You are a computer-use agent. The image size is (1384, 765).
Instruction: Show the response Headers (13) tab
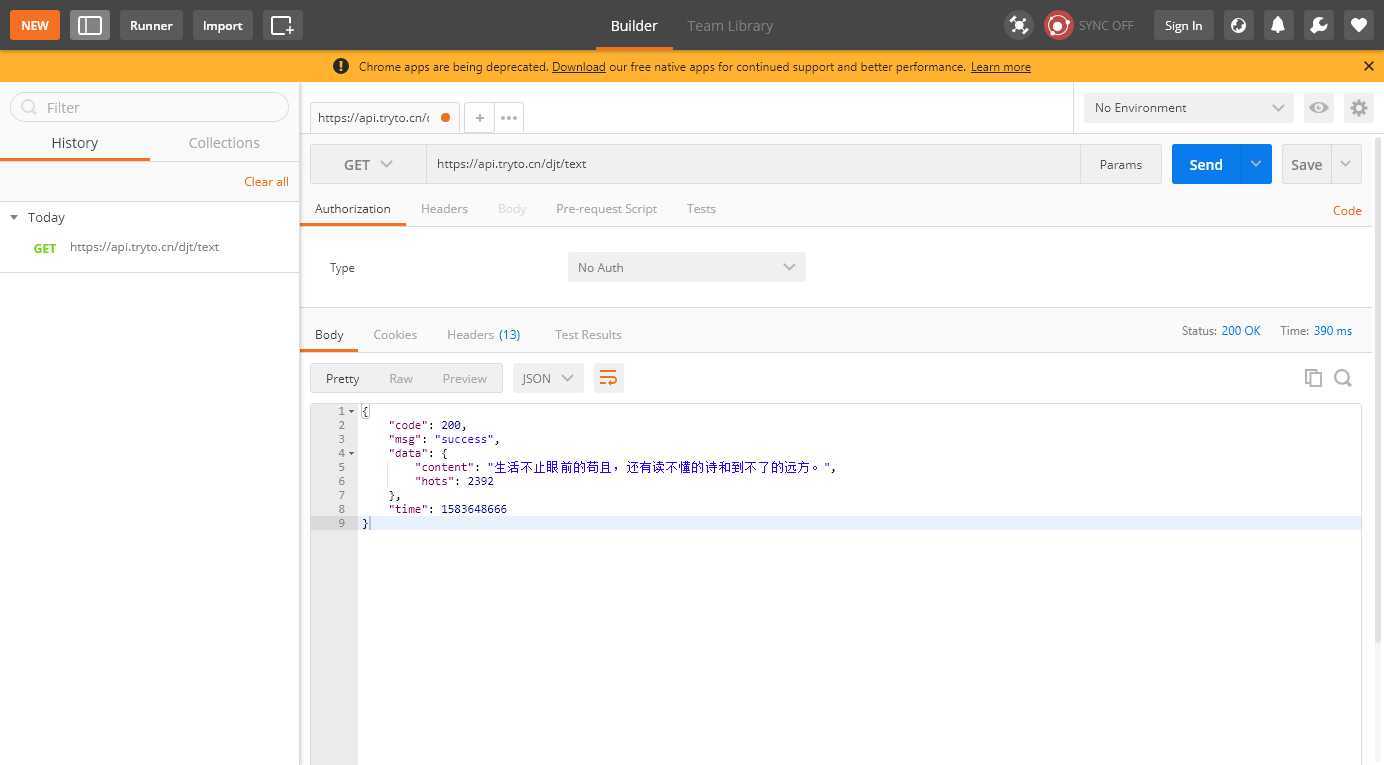[483, 334]
